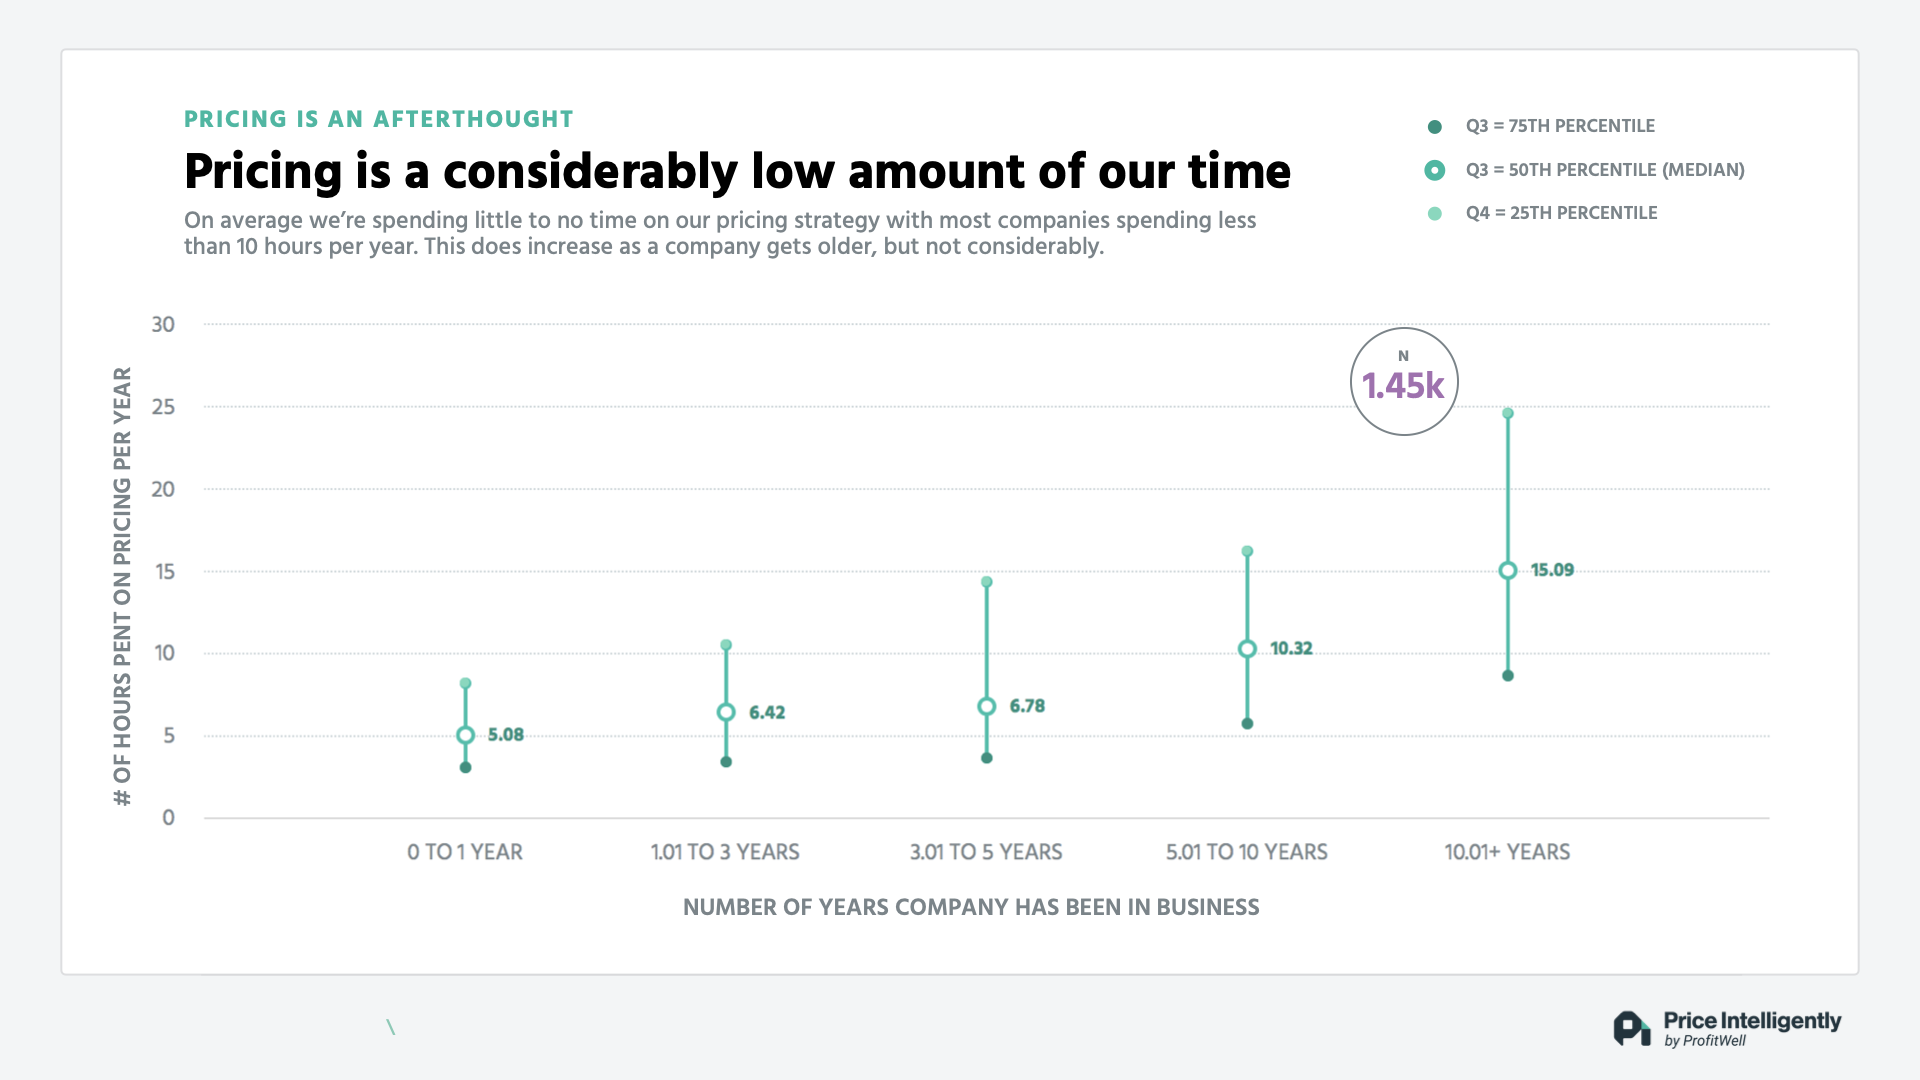Screen dimensions: 1920x1080
Task: Click the 75th percentile legend dot
Action: (x=1434, y=127)
